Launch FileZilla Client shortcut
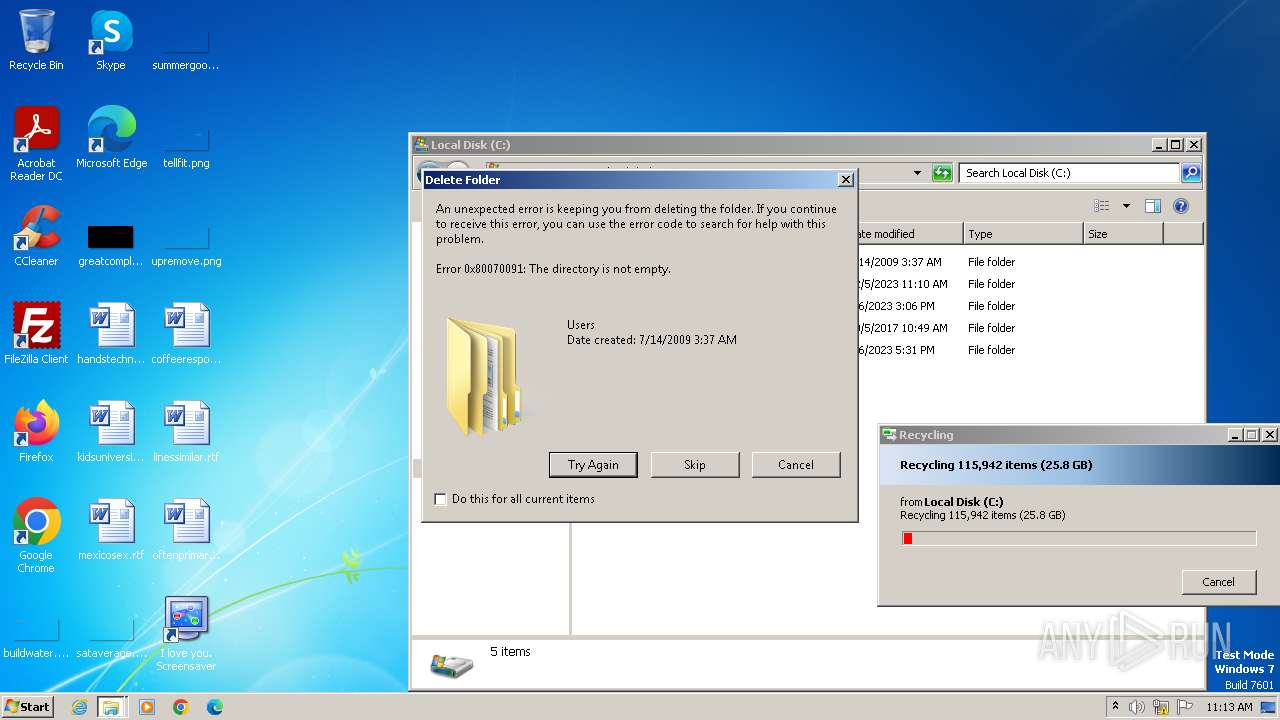 point(36,334)
